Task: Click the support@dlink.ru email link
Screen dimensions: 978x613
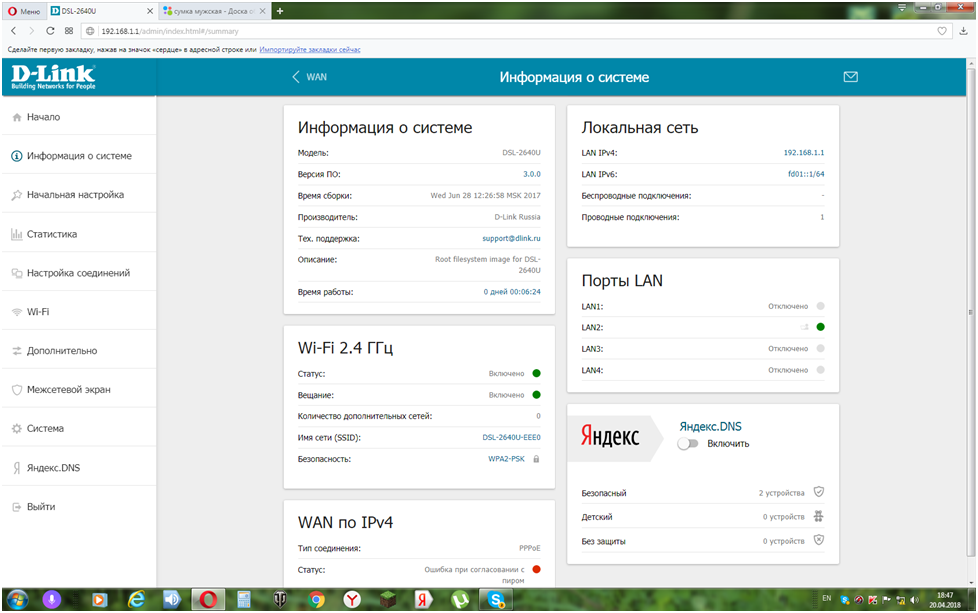Action: click(x=511, y=239)
